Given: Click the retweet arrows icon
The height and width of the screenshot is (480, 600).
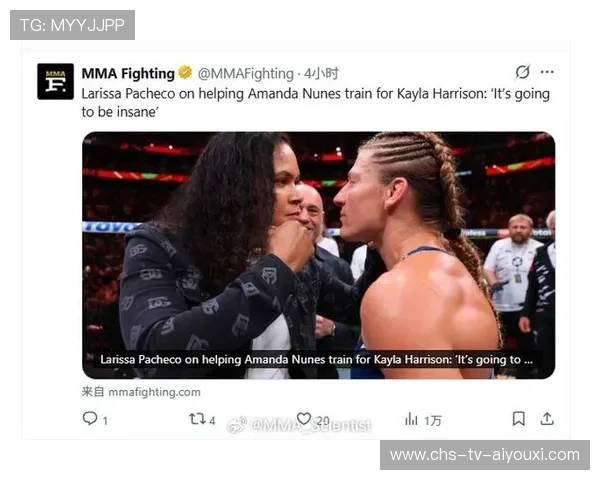Looking at the screenshot, I should (x=197, y=419).
